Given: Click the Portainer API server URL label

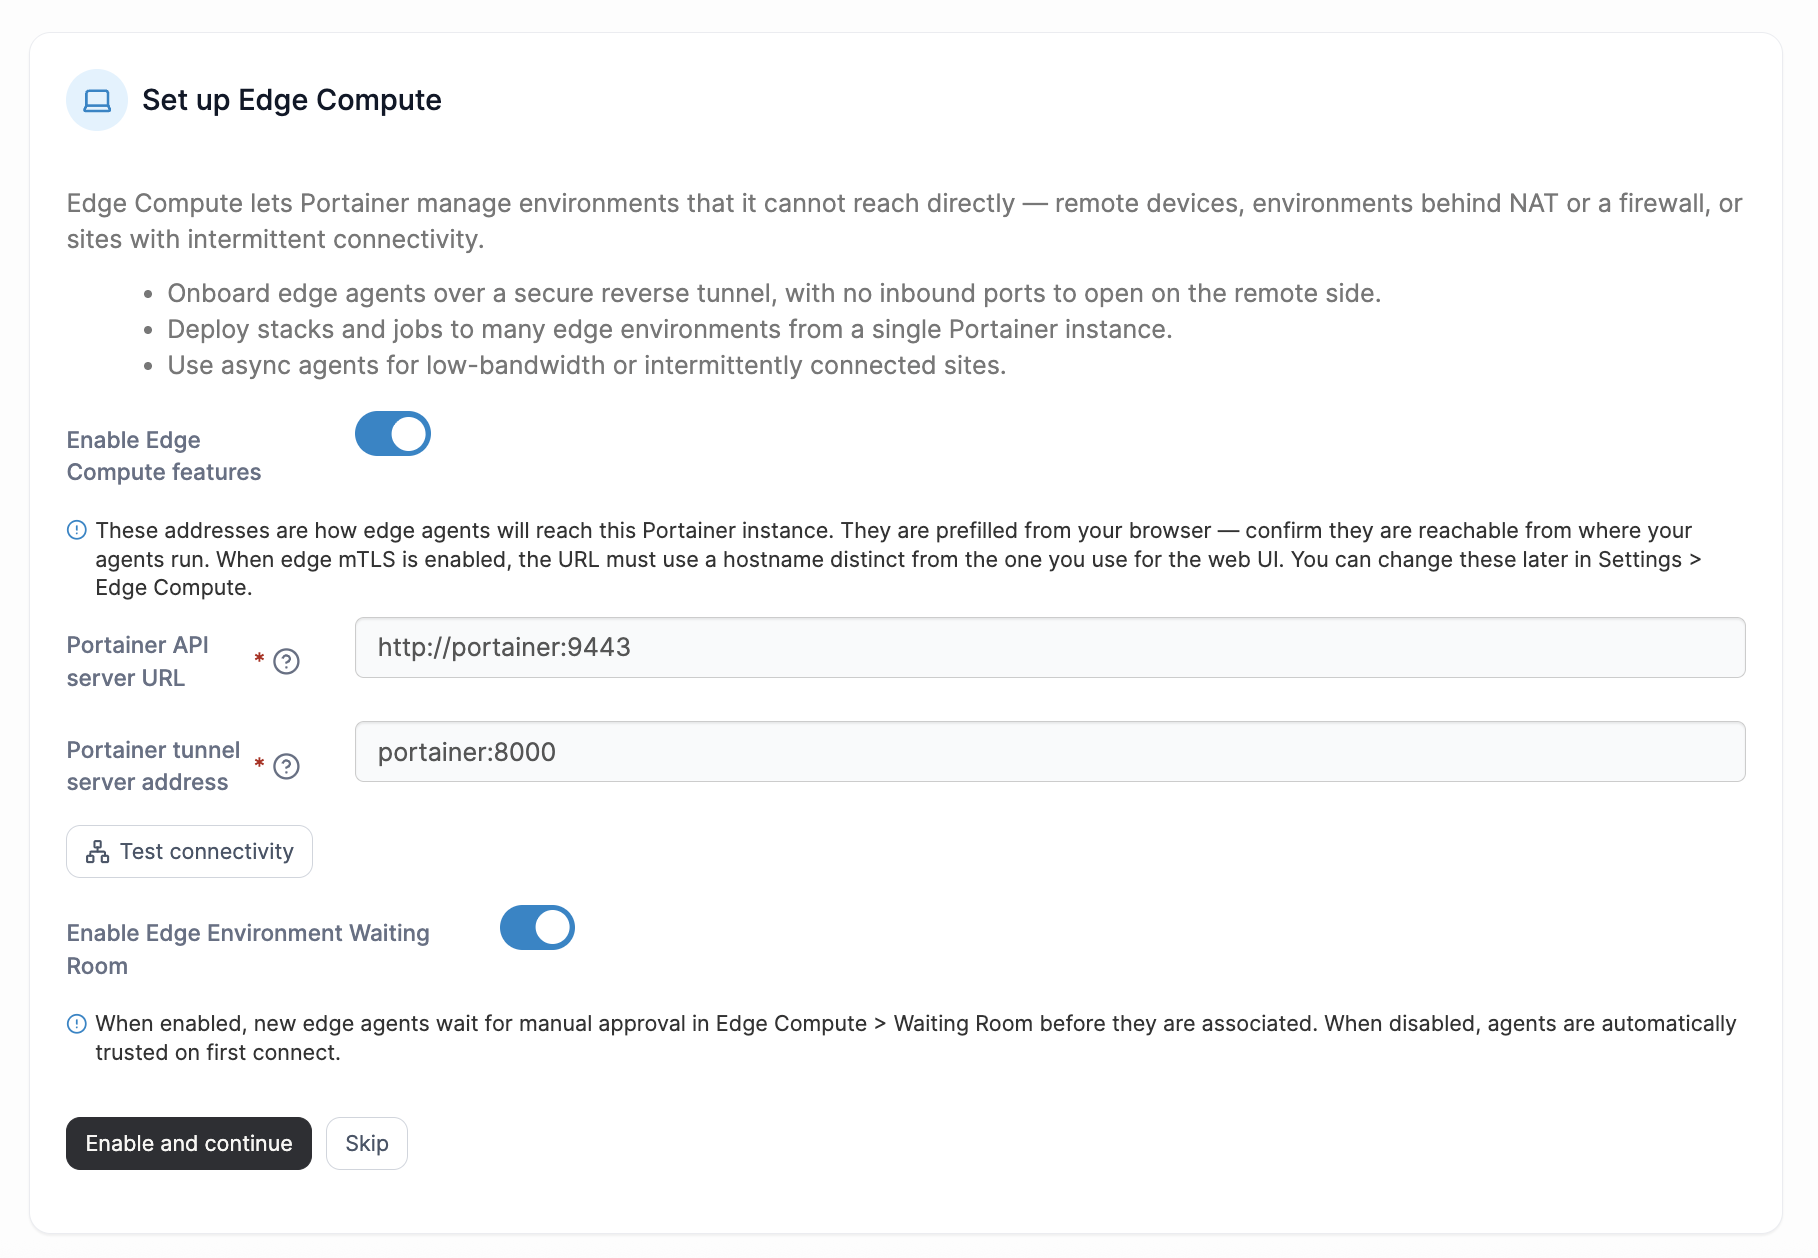Looking at the screenshot, I should coord(138,662).
